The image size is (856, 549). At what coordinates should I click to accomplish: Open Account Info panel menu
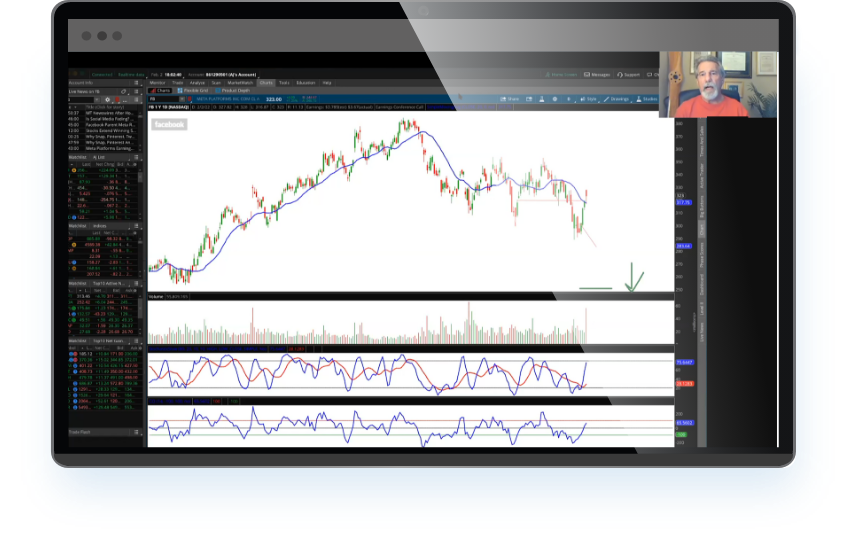coord(136,83)
